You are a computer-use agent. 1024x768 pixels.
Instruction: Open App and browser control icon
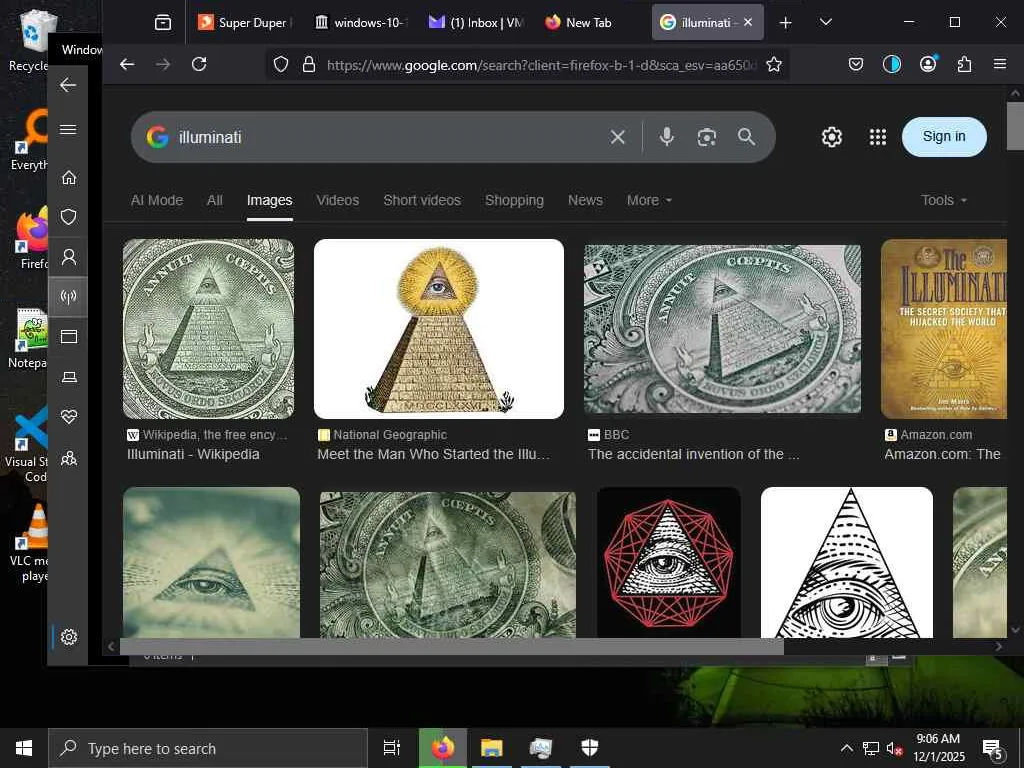click(x=69, y=336)
